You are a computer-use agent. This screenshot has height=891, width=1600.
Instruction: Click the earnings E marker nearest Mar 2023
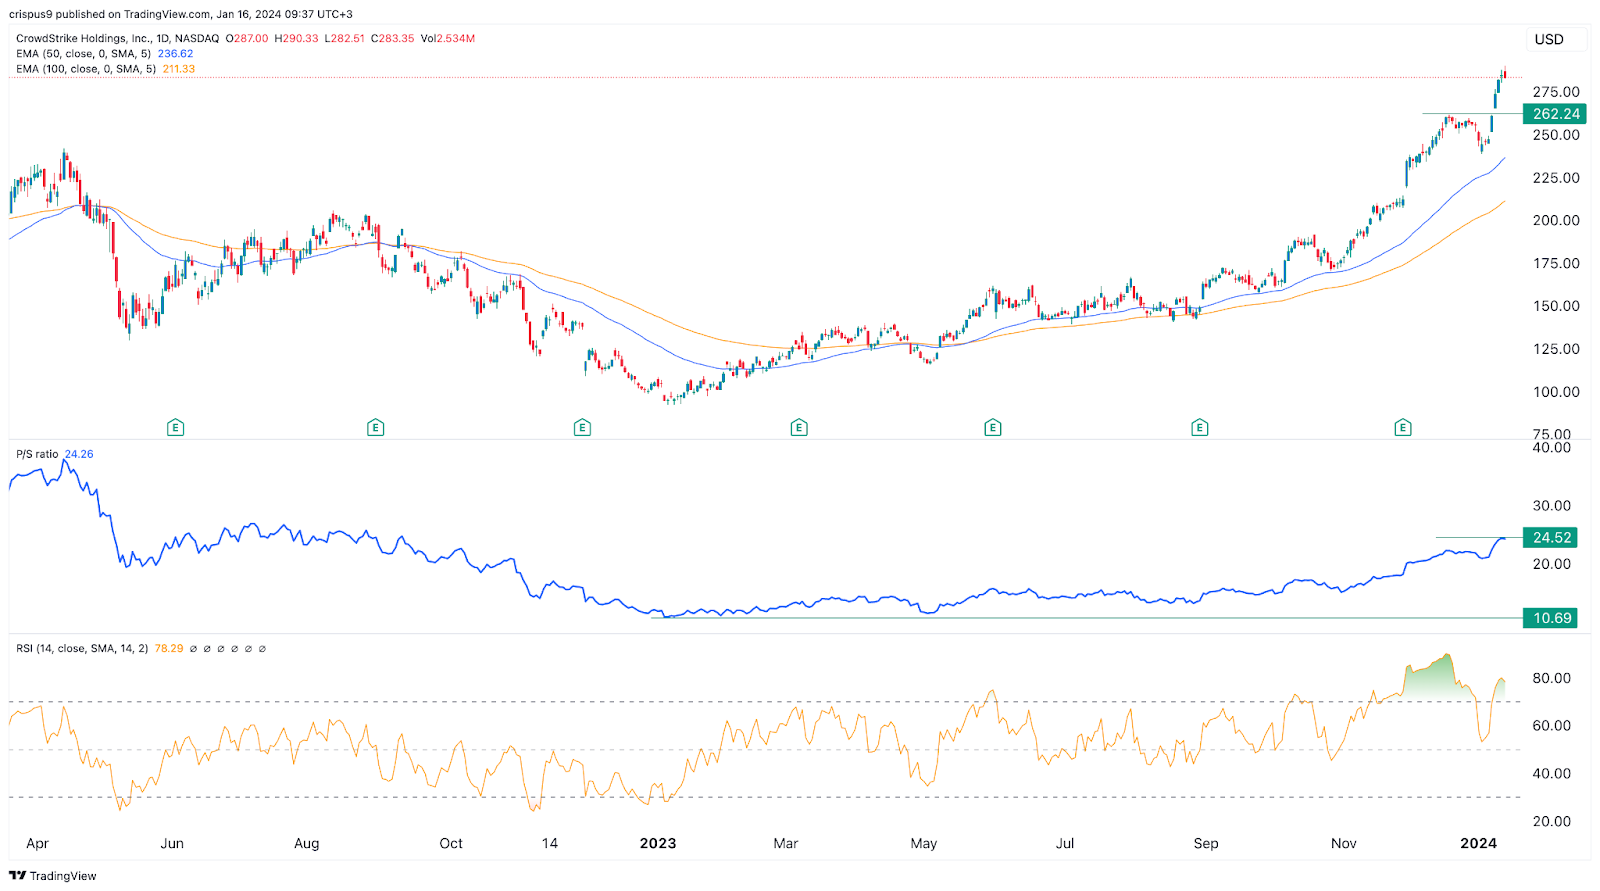799,428
